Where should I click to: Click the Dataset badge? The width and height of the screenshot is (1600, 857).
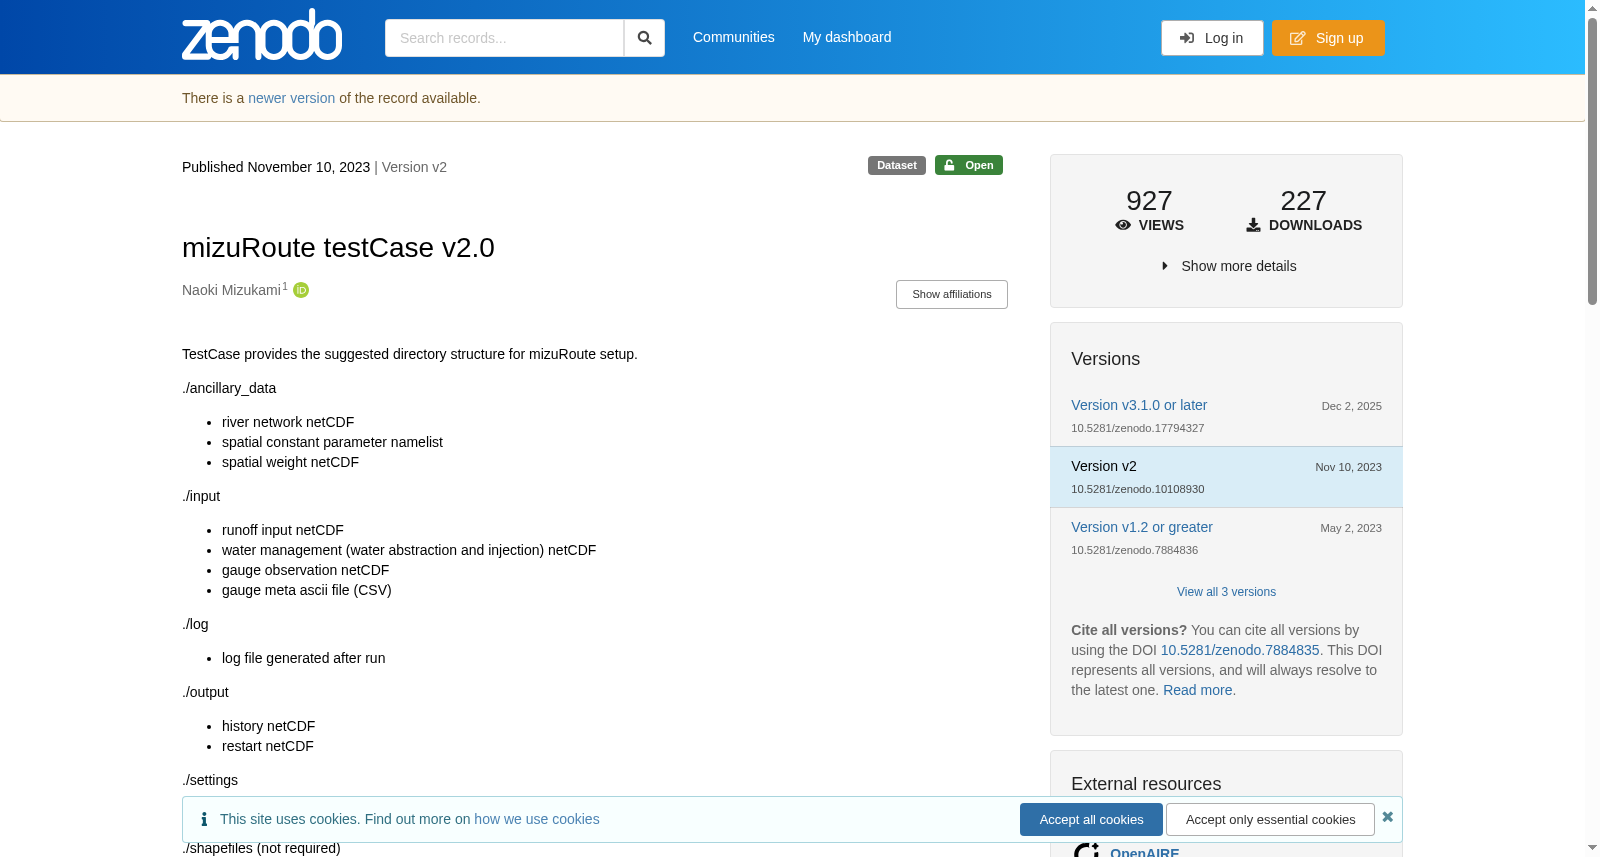click(x=897, y=165)
